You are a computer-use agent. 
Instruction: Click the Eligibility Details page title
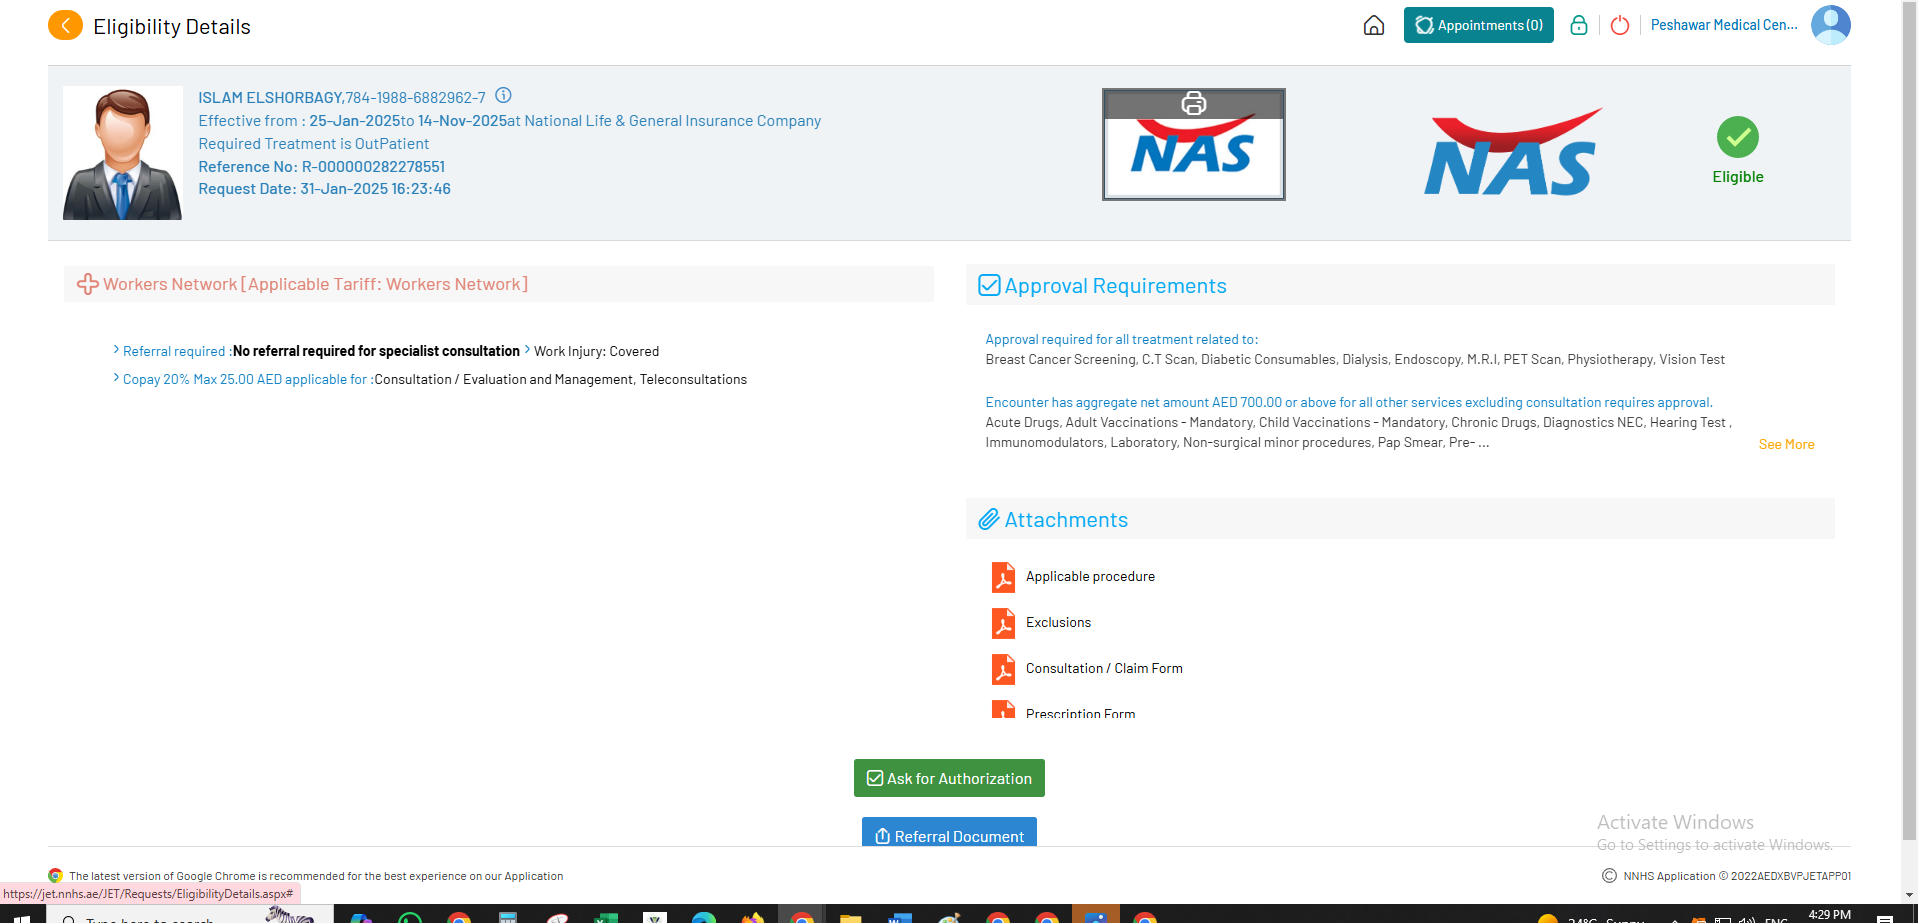pyautogui.click(x=172, y=26)
